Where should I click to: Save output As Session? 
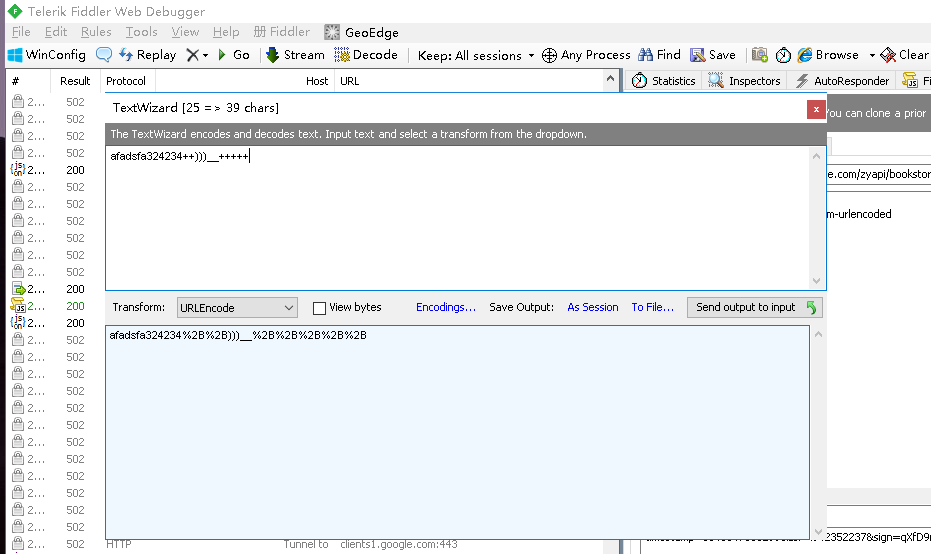593,307
